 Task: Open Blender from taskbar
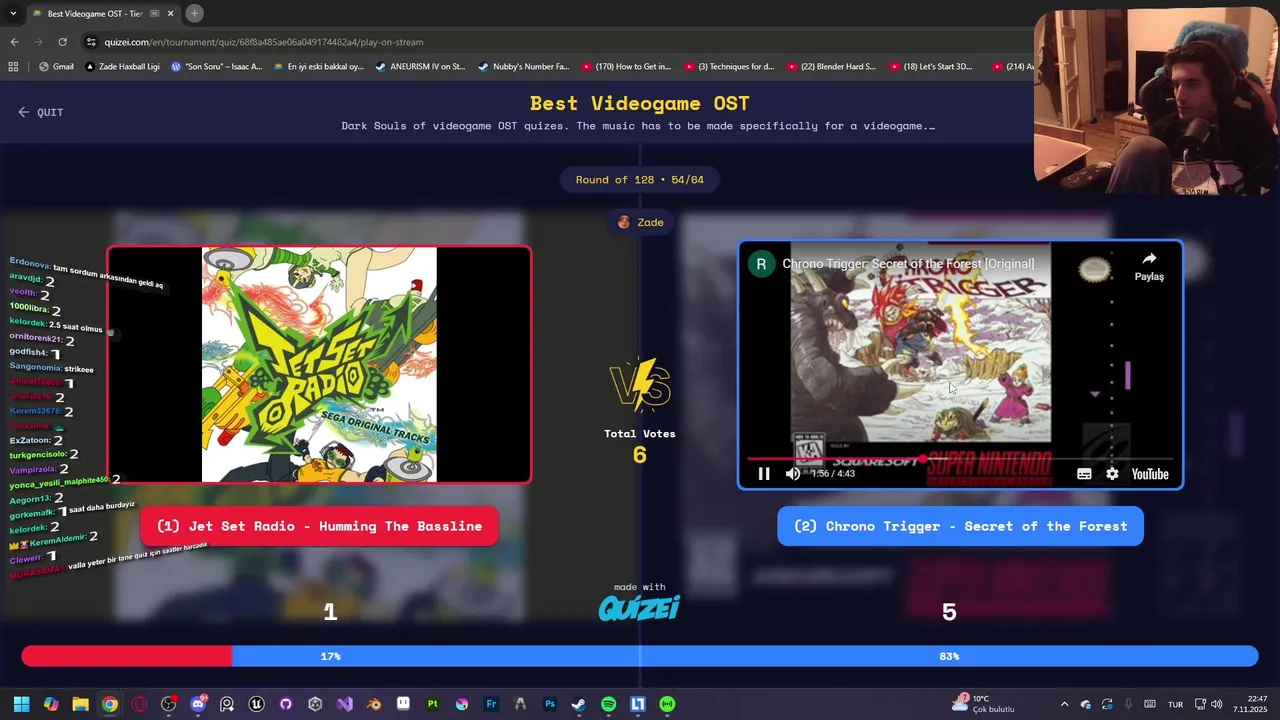coord(374,704)
